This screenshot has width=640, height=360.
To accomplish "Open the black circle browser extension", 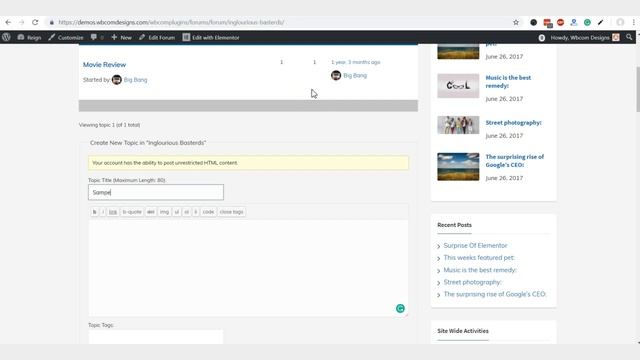I will click(x=533, y=22).
